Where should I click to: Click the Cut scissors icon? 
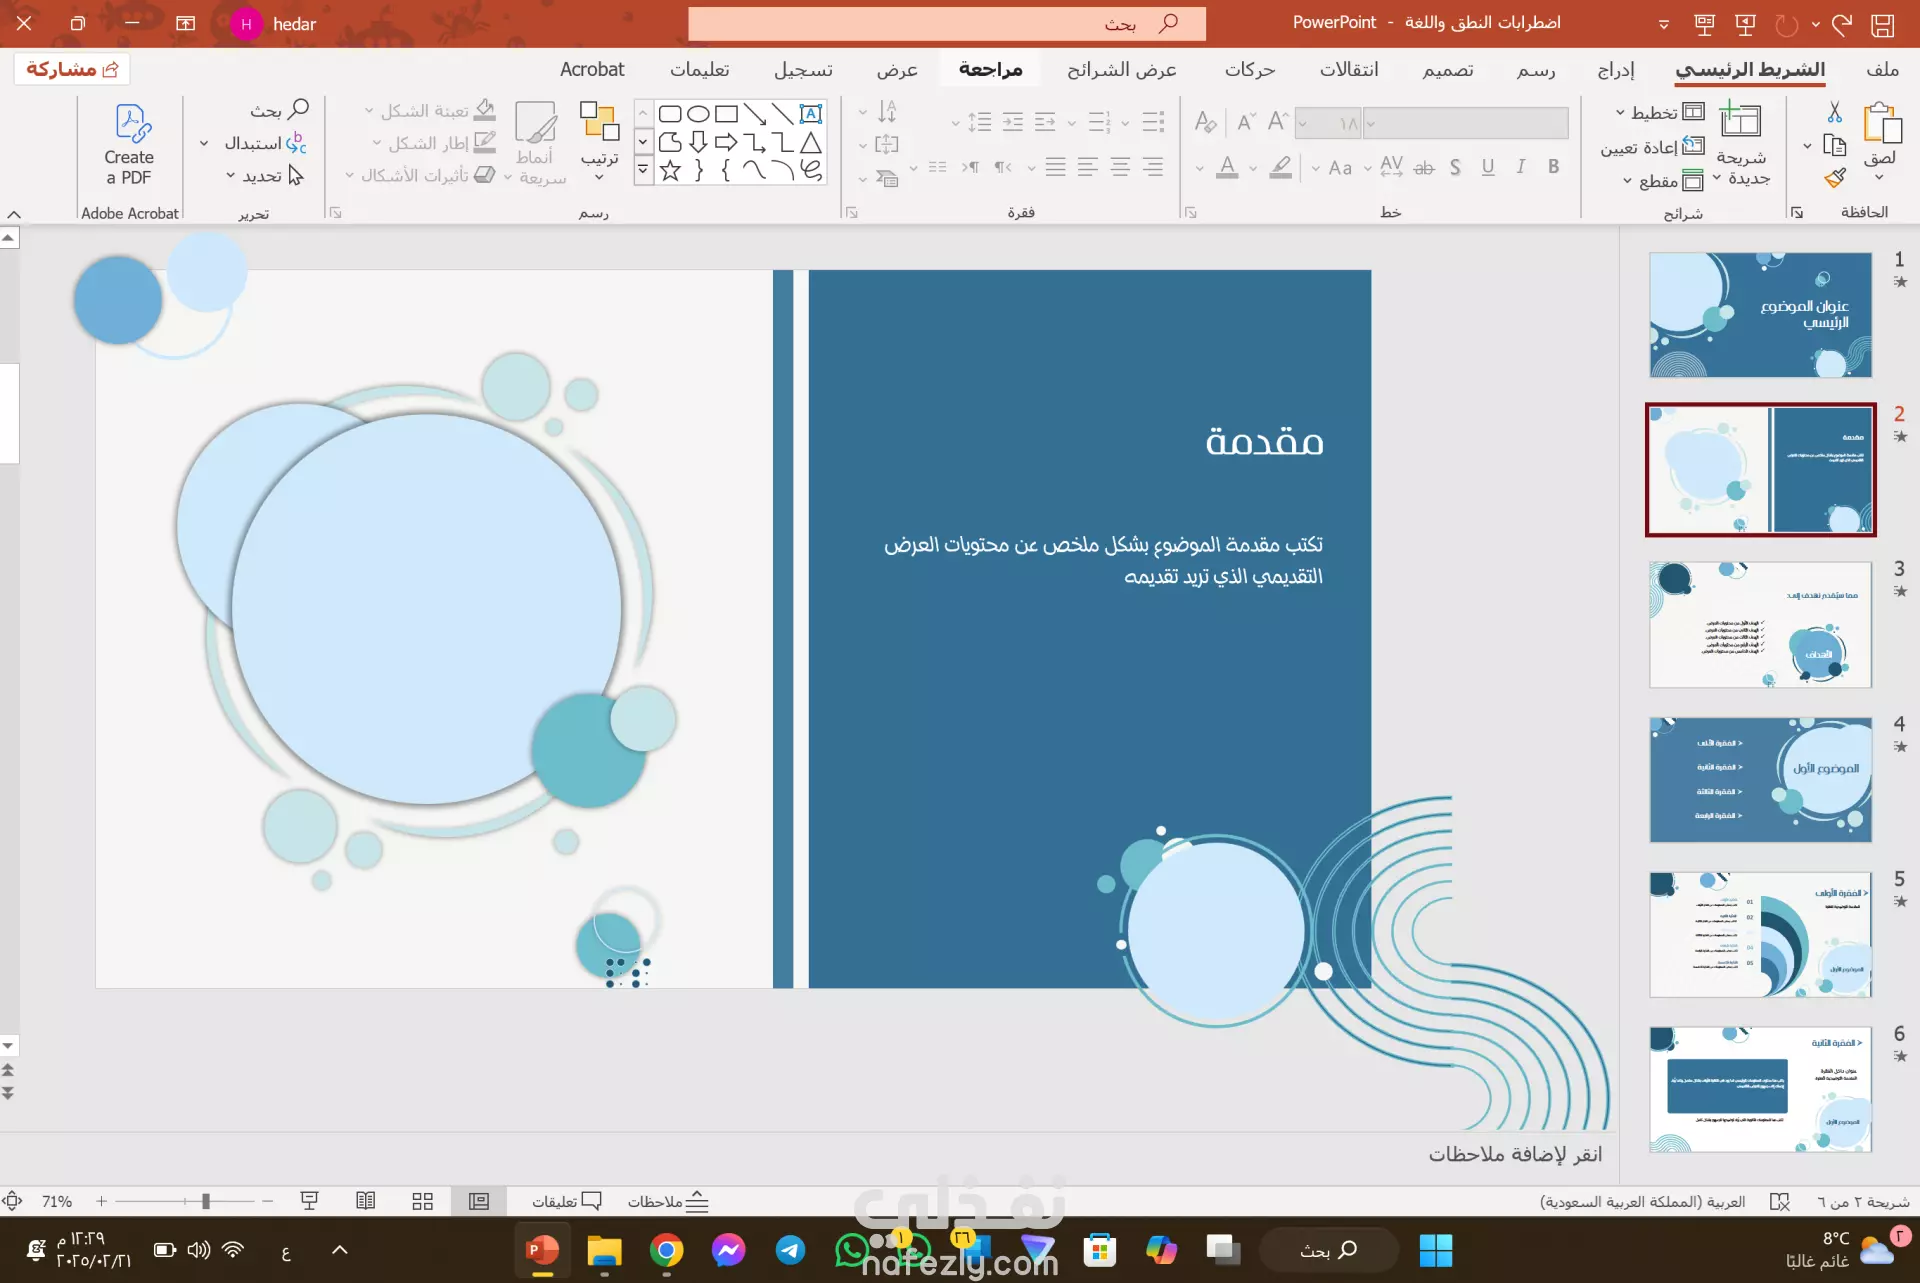[1834, 111]
